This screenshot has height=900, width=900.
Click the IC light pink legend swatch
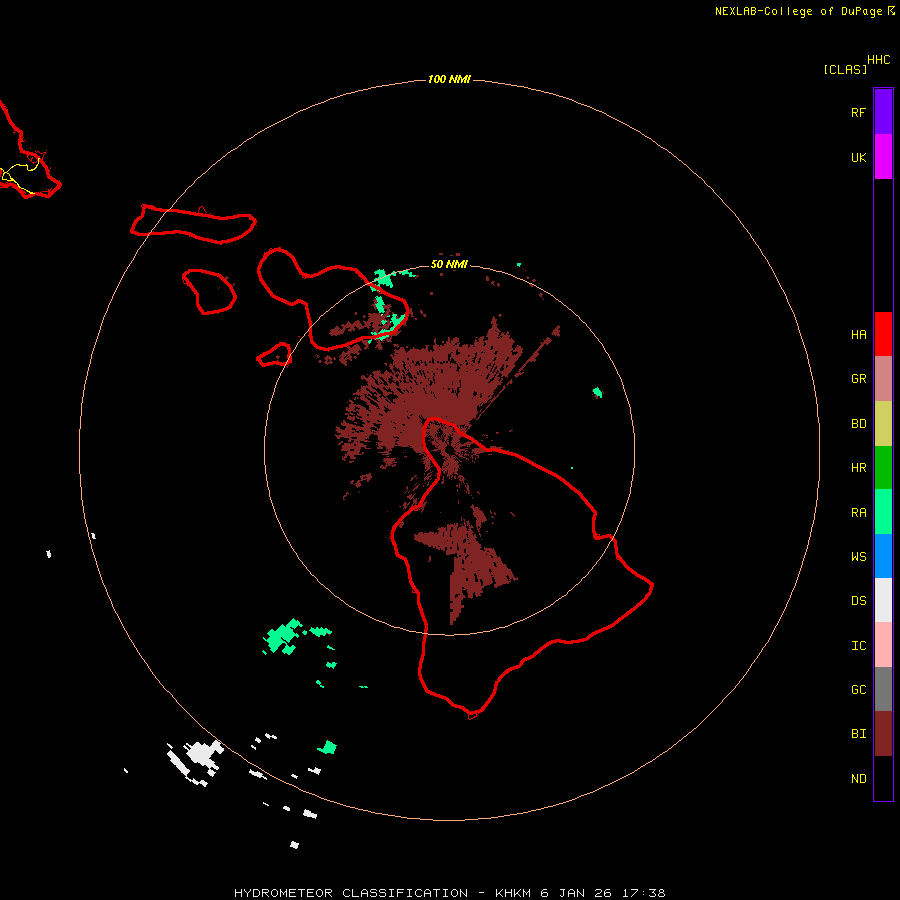[x=883, y=645]
